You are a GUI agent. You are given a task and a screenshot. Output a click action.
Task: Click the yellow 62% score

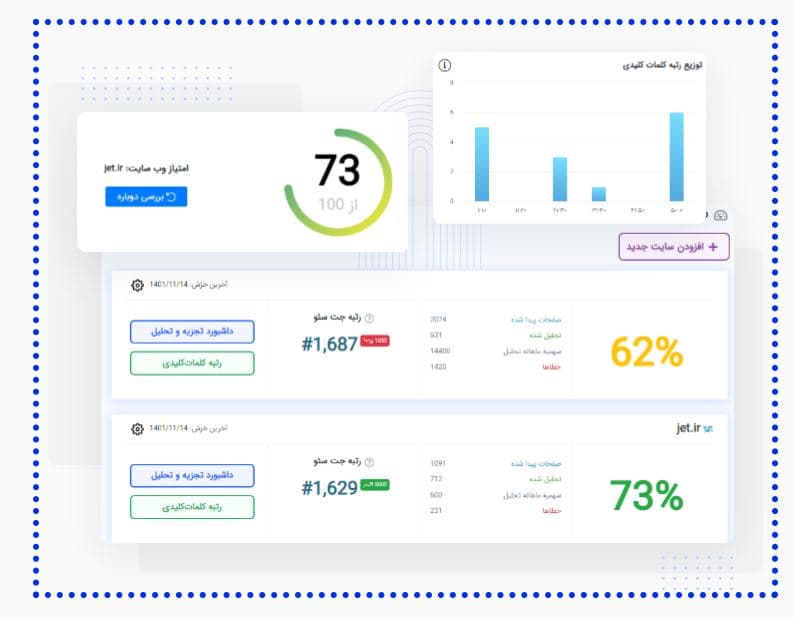[646, 351]
